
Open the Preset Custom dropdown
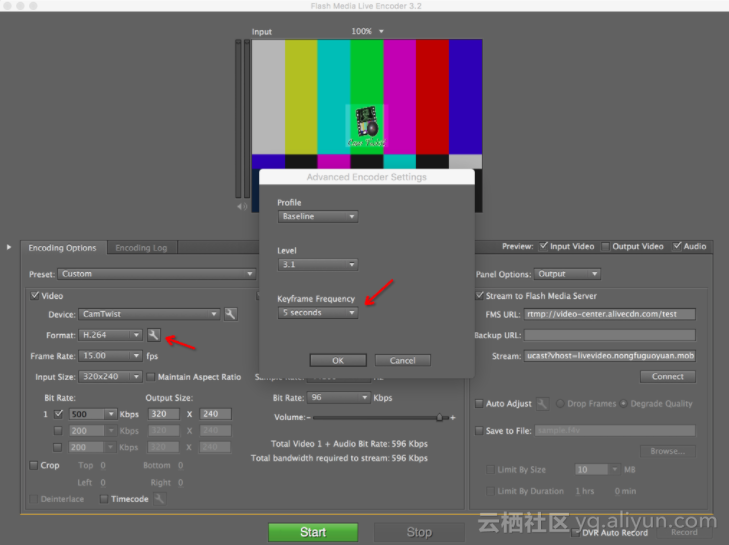(x=157, y=274)
